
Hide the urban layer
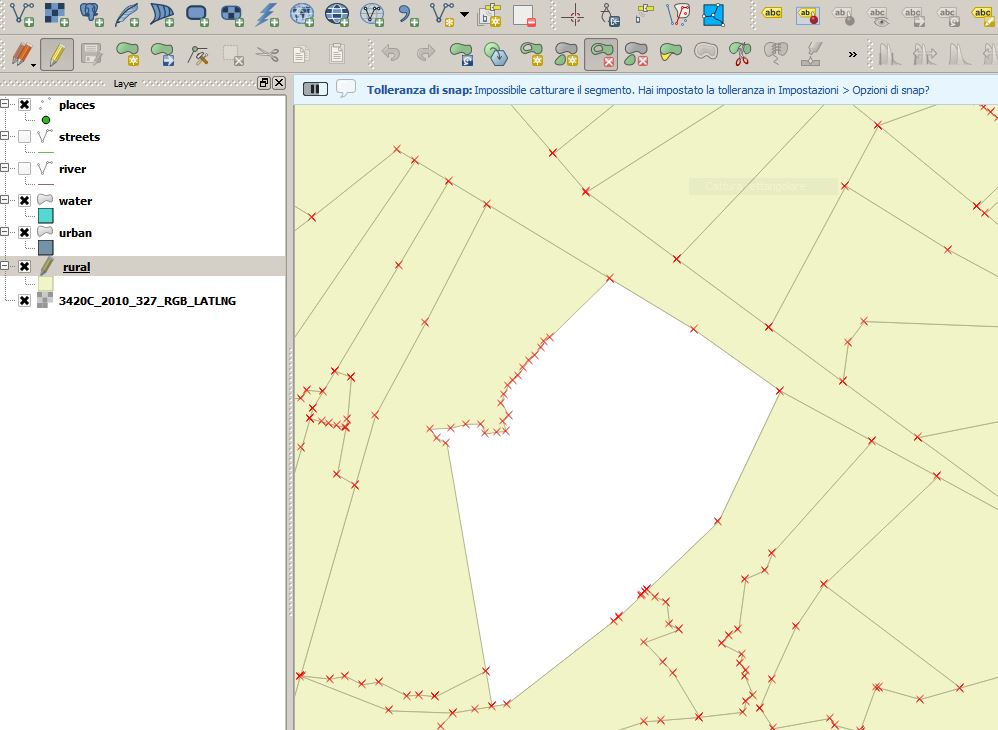click(x=25, y=232)
